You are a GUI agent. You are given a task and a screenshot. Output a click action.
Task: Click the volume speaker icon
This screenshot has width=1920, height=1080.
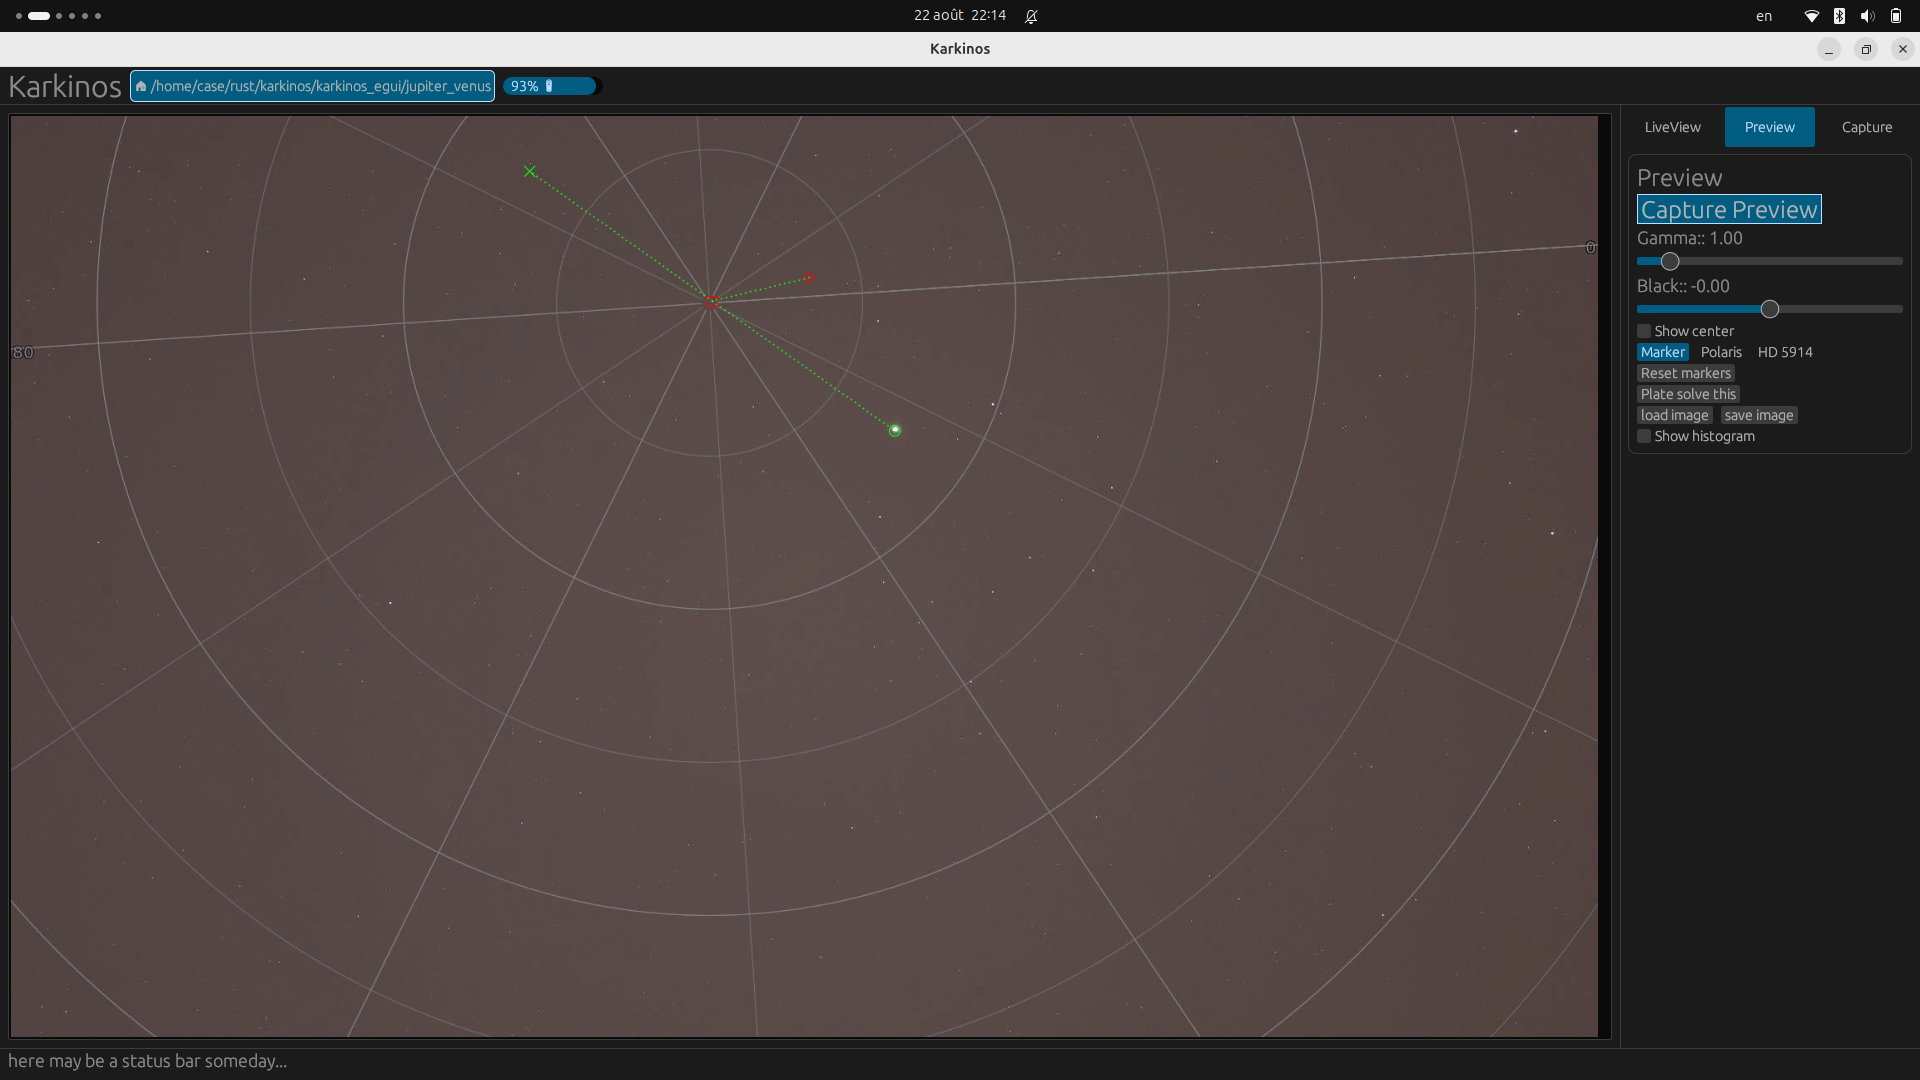(1867, 16)
